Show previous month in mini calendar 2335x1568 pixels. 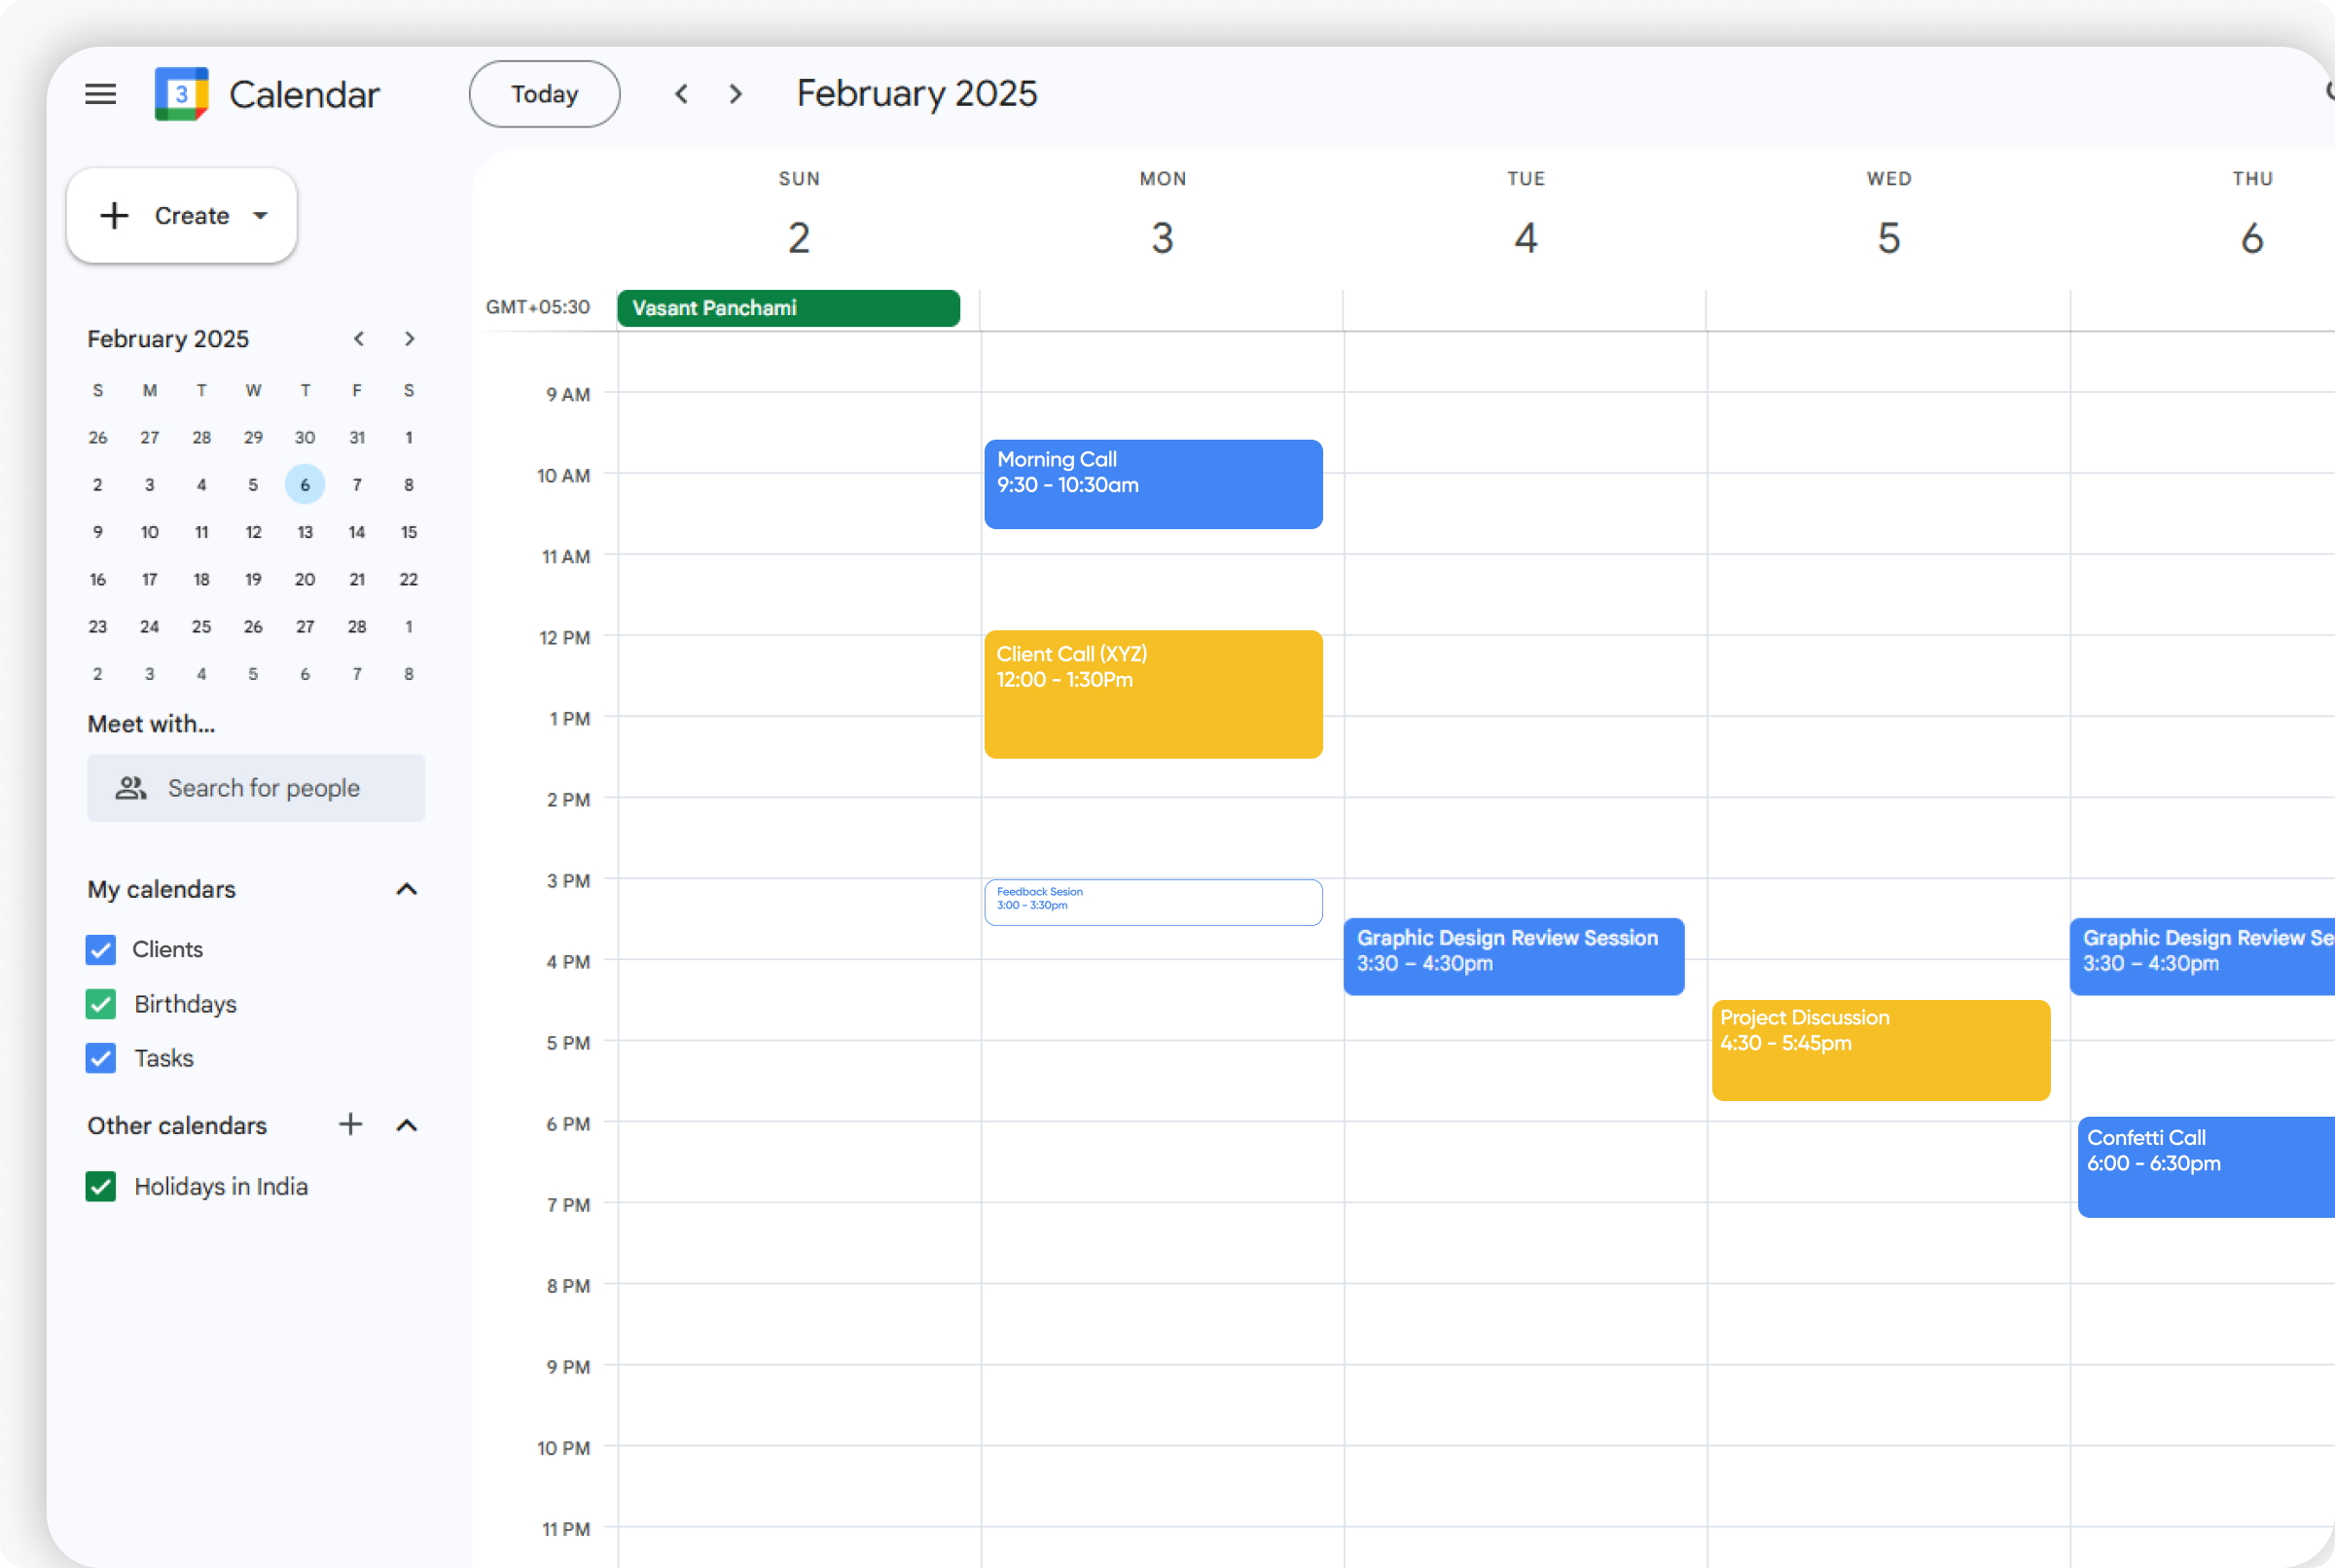coord(359,339)
